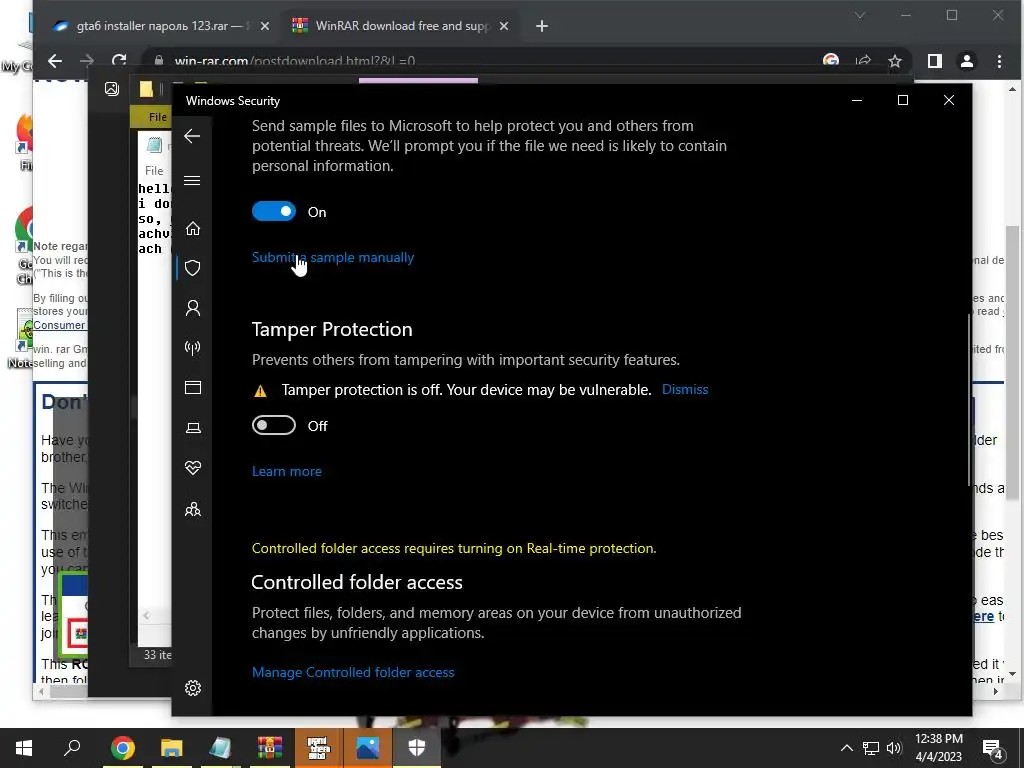Open Home in Windows Security sidebar
The image size is (1024, 768).
click(x=193, y=229)
